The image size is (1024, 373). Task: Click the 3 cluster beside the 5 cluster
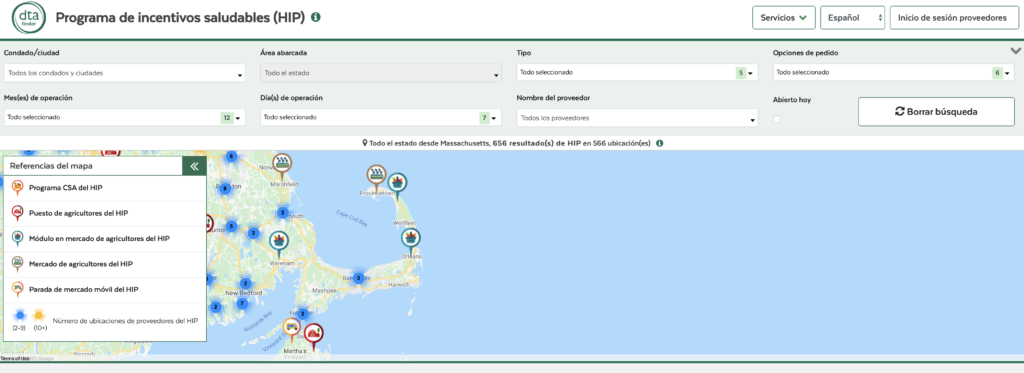[x=253, y=233]
